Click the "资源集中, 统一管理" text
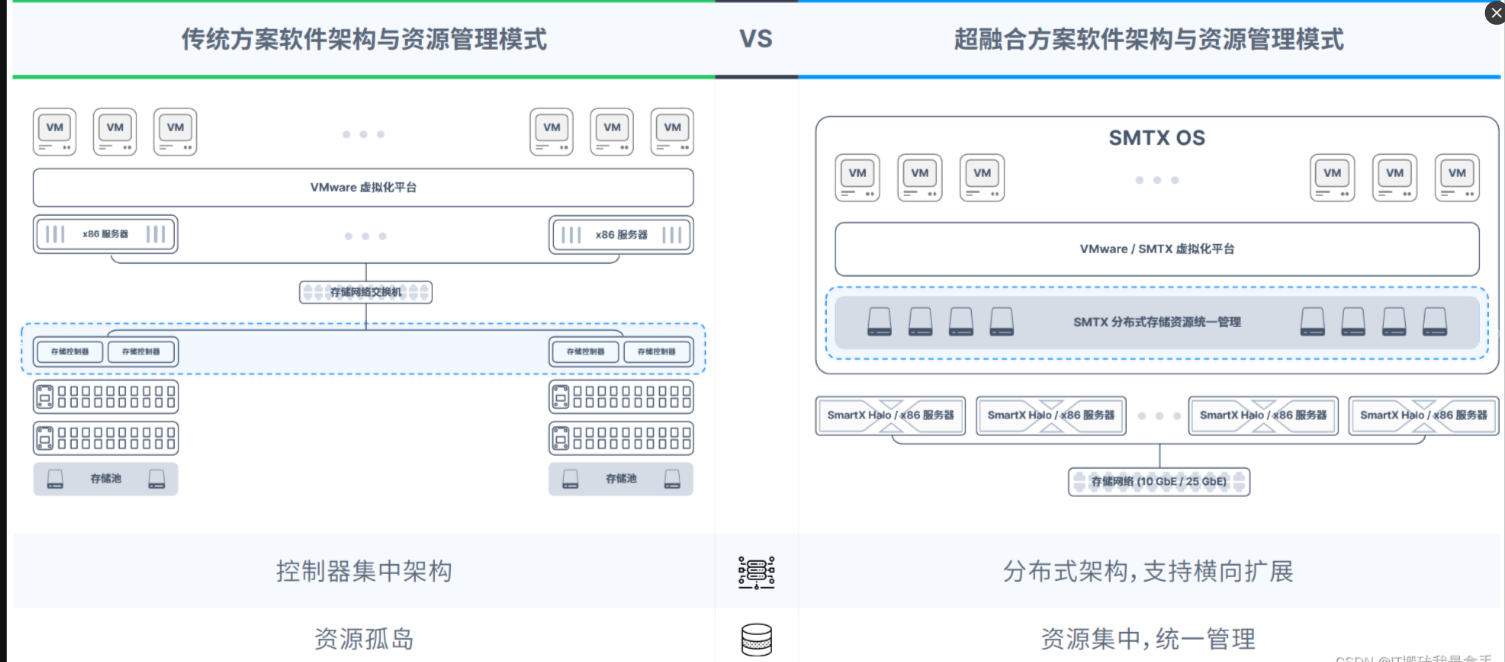 [x=1149, y=639]
